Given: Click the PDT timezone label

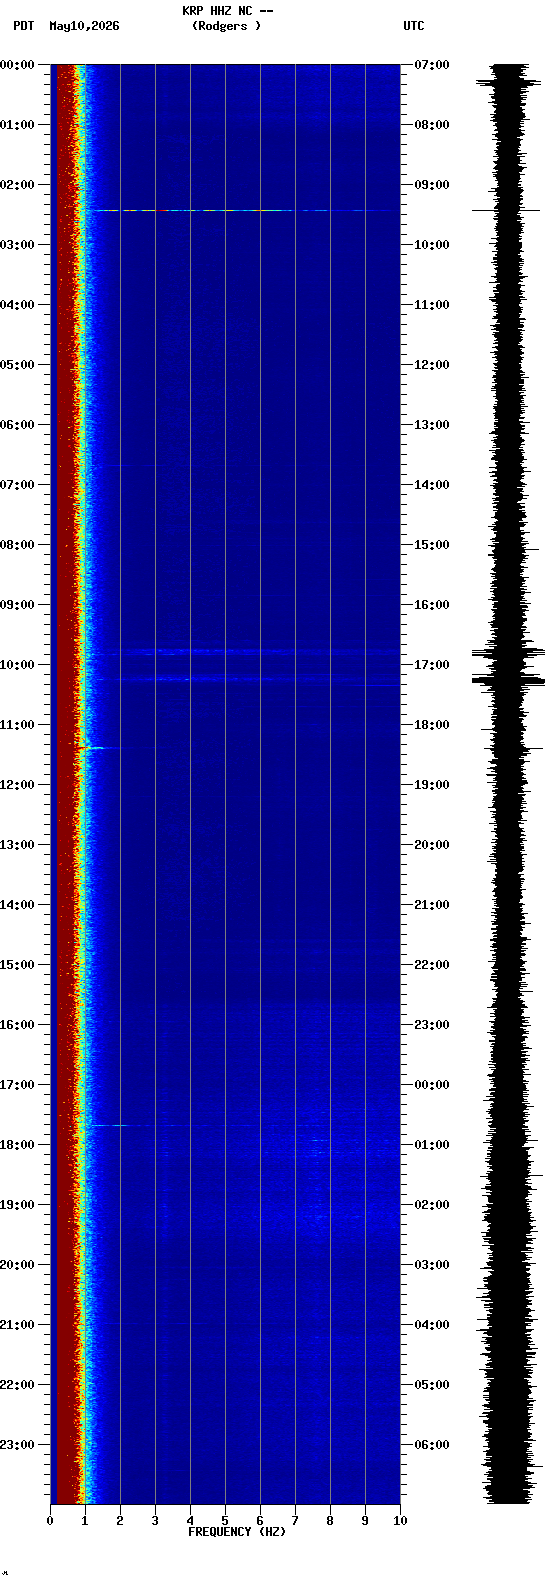Looking at the screenshot, I should click(x=24, y=26).
